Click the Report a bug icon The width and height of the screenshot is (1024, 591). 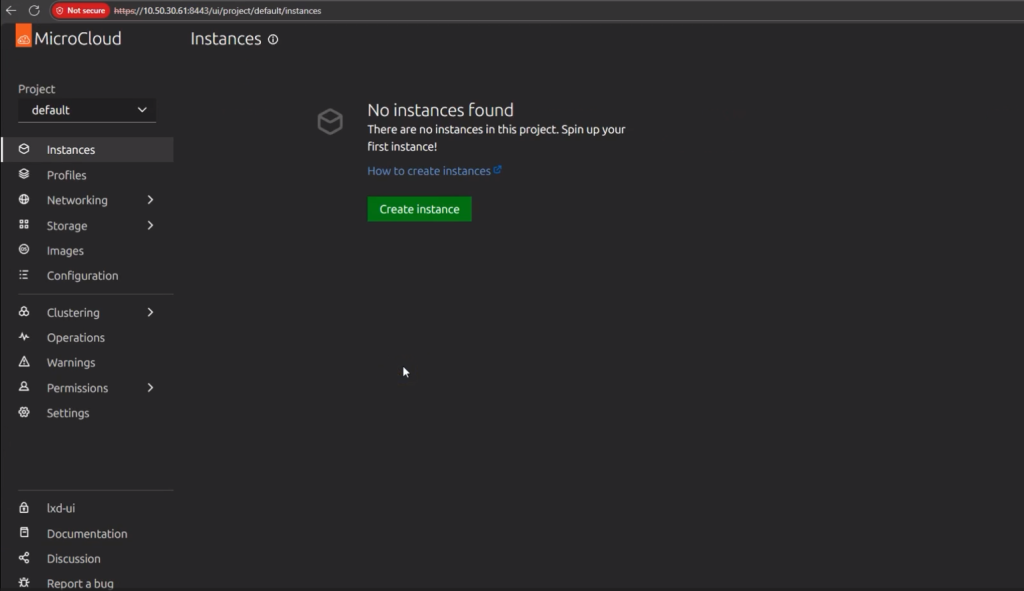coord(24,583)
